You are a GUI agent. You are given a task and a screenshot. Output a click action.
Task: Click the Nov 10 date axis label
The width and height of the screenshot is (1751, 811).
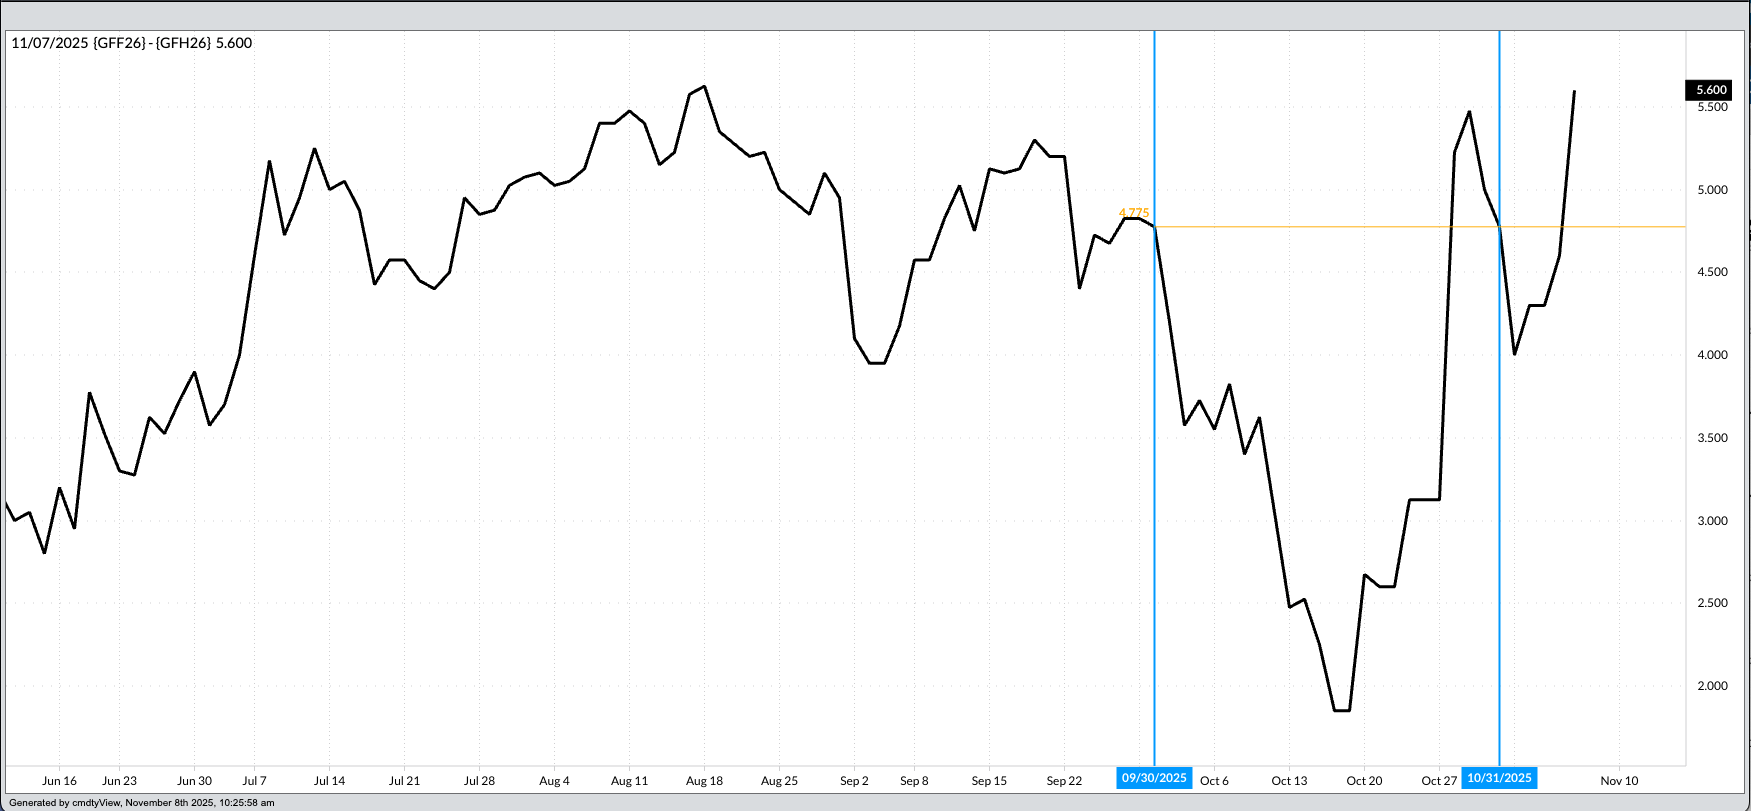click(x=1619, y=781)
